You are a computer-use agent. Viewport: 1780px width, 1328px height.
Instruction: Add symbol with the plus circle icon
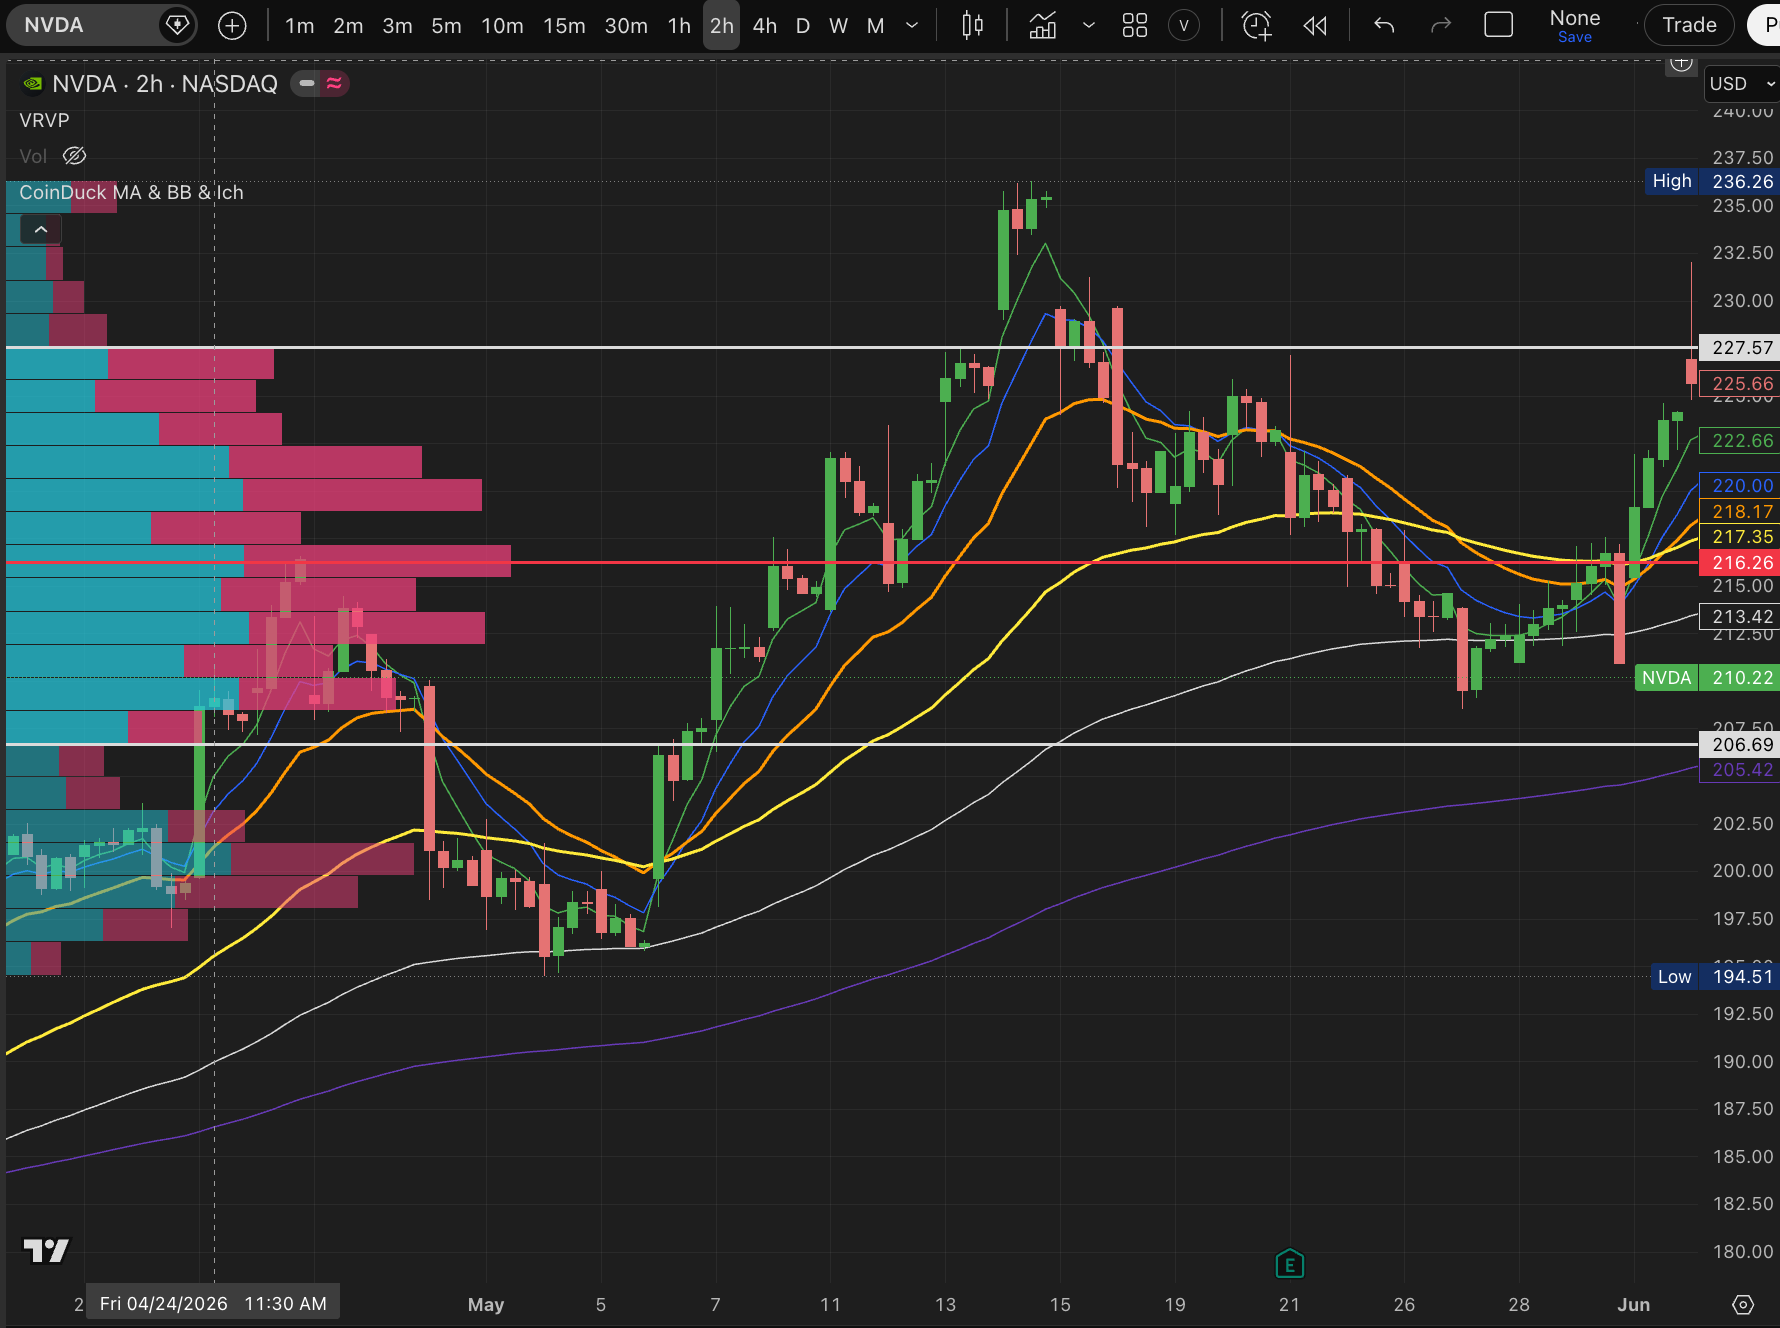click(232, 26)
